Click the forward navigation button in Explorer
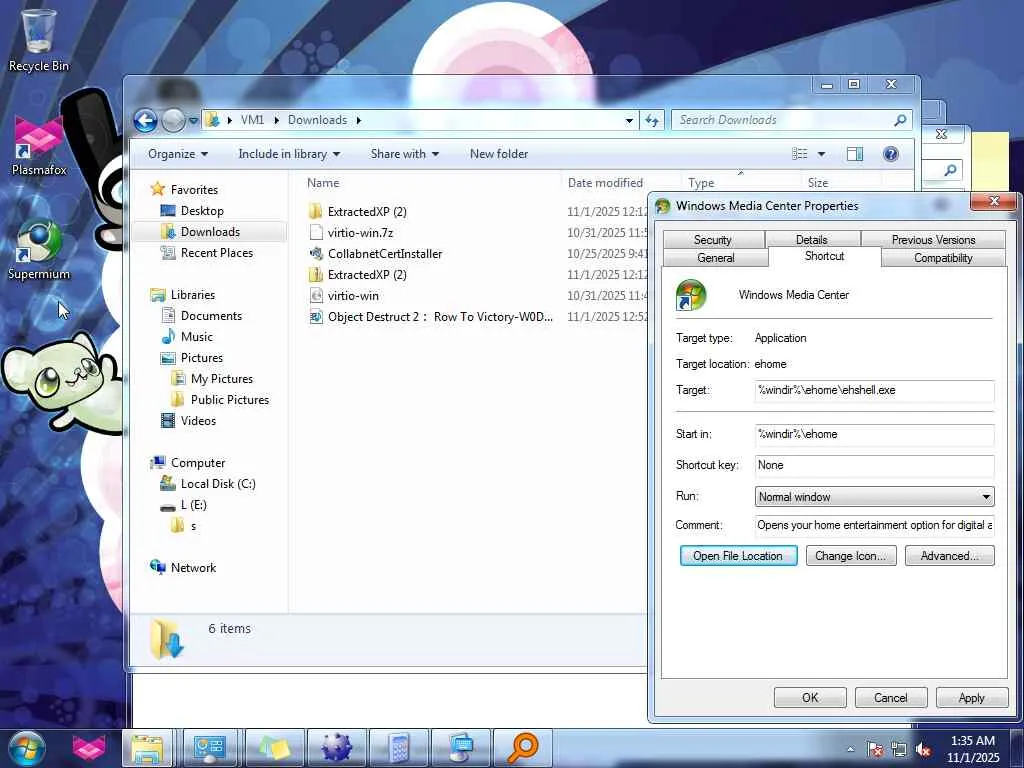Viewport: 1024px width, 768px height. (172, 120)
